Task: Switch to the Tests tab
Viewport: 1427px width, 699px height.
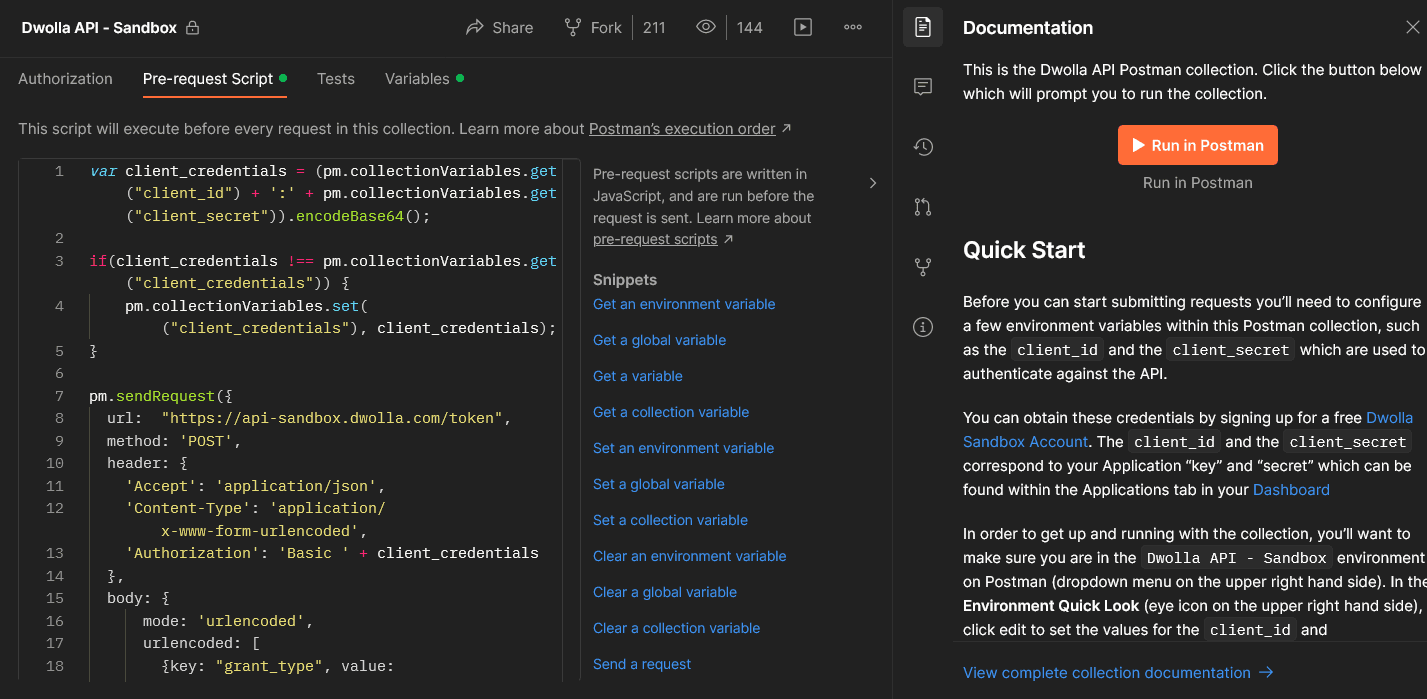Action: (x=335, y=78)
